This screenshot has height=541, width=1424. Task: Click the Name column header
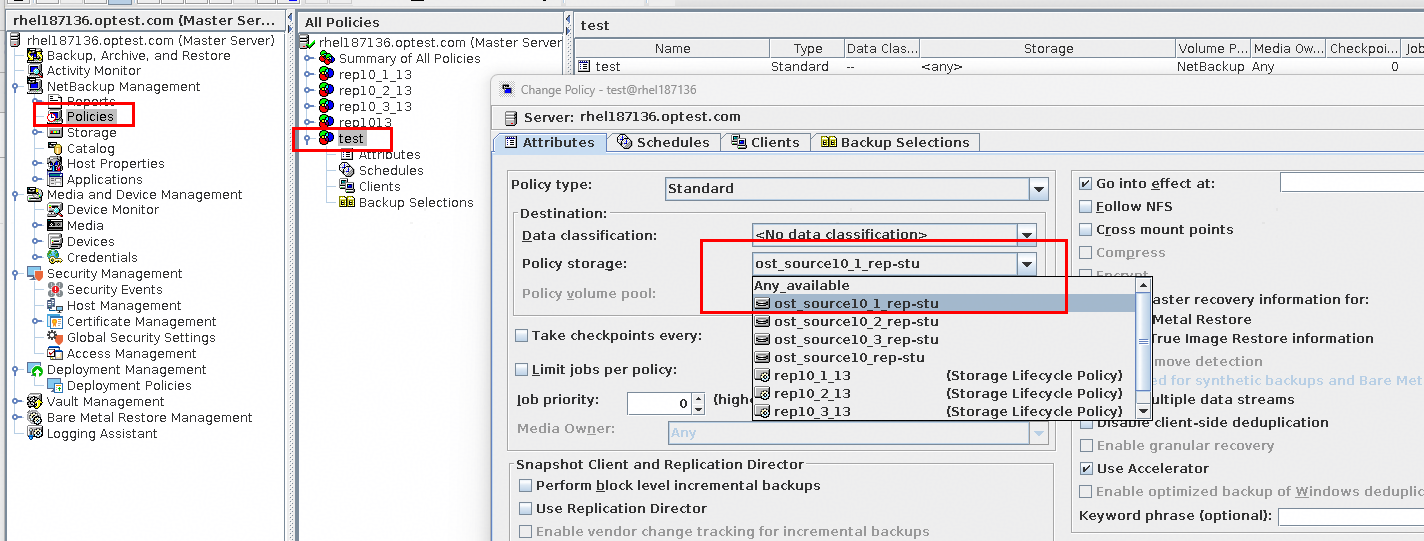coord(672,48)
